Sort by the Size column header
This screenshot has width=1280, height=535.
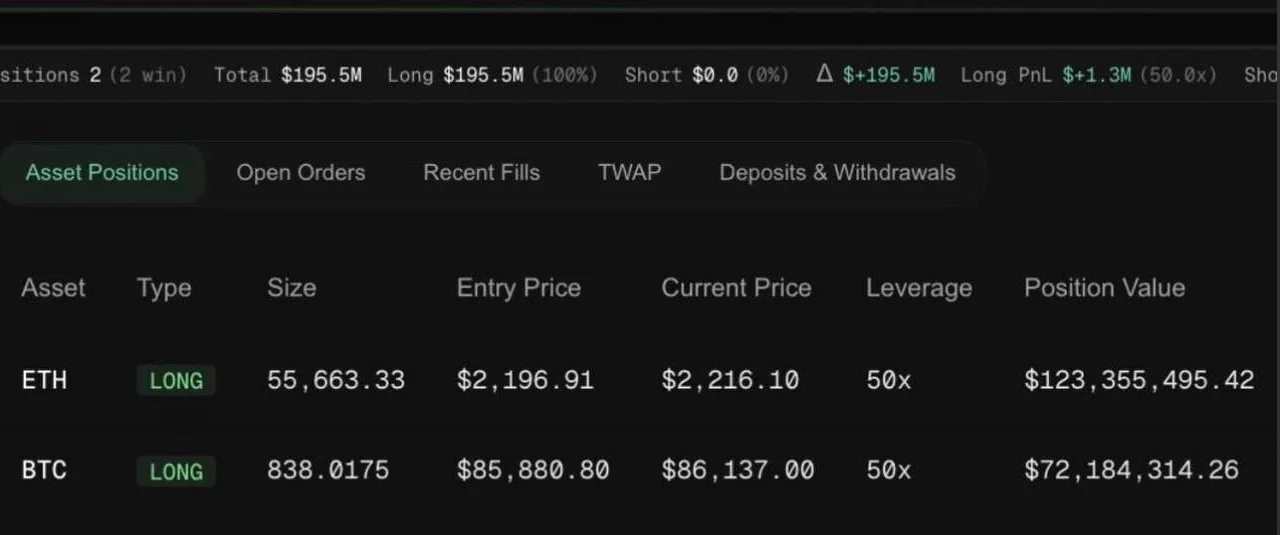point(291,288)
